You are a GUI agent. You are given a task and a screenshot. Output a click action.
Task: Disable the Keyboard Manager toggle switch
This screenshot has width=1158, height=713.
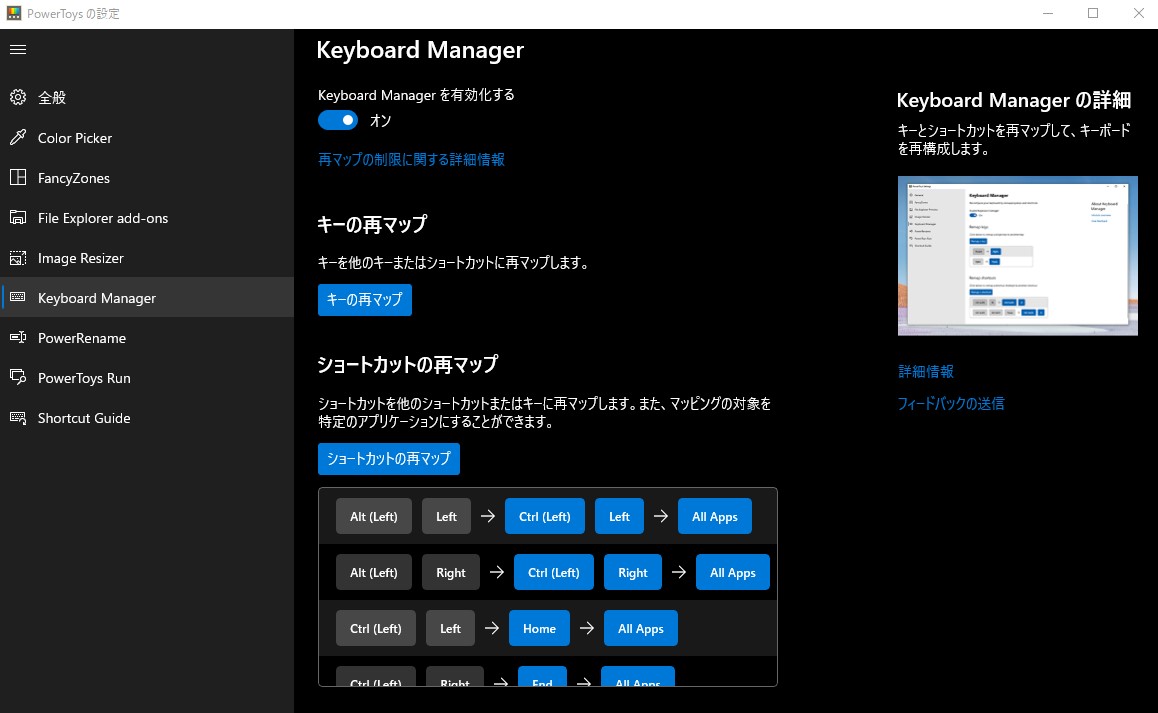click(338, 120)
